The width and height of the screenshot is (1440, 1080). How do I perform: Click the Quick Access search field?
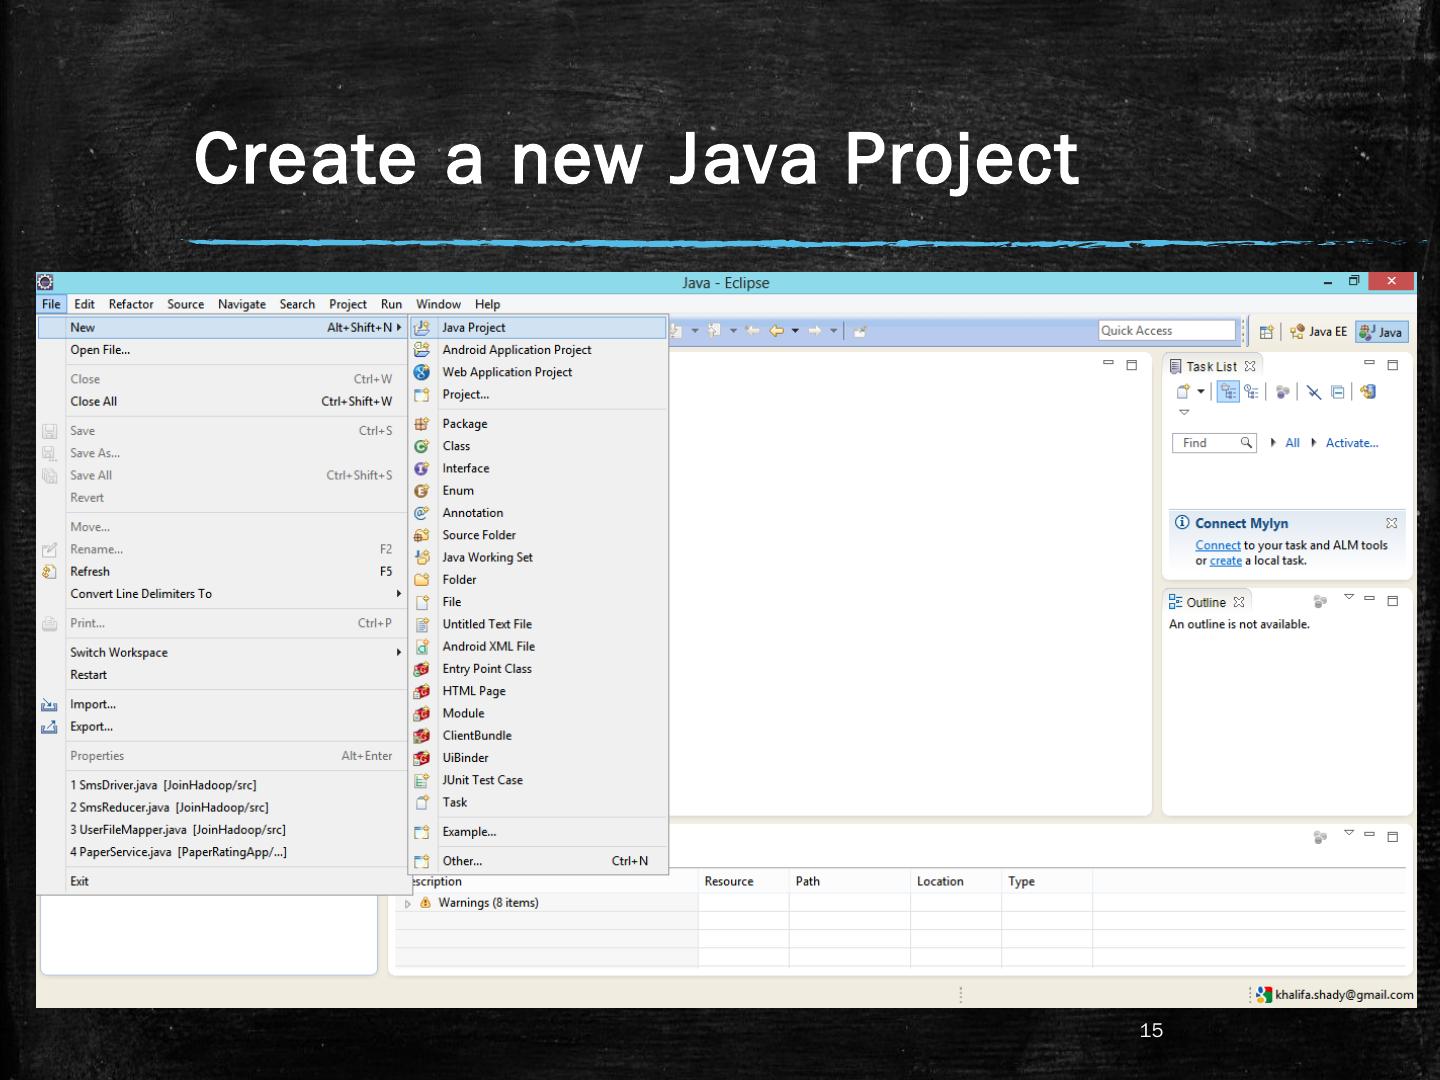1167,331
